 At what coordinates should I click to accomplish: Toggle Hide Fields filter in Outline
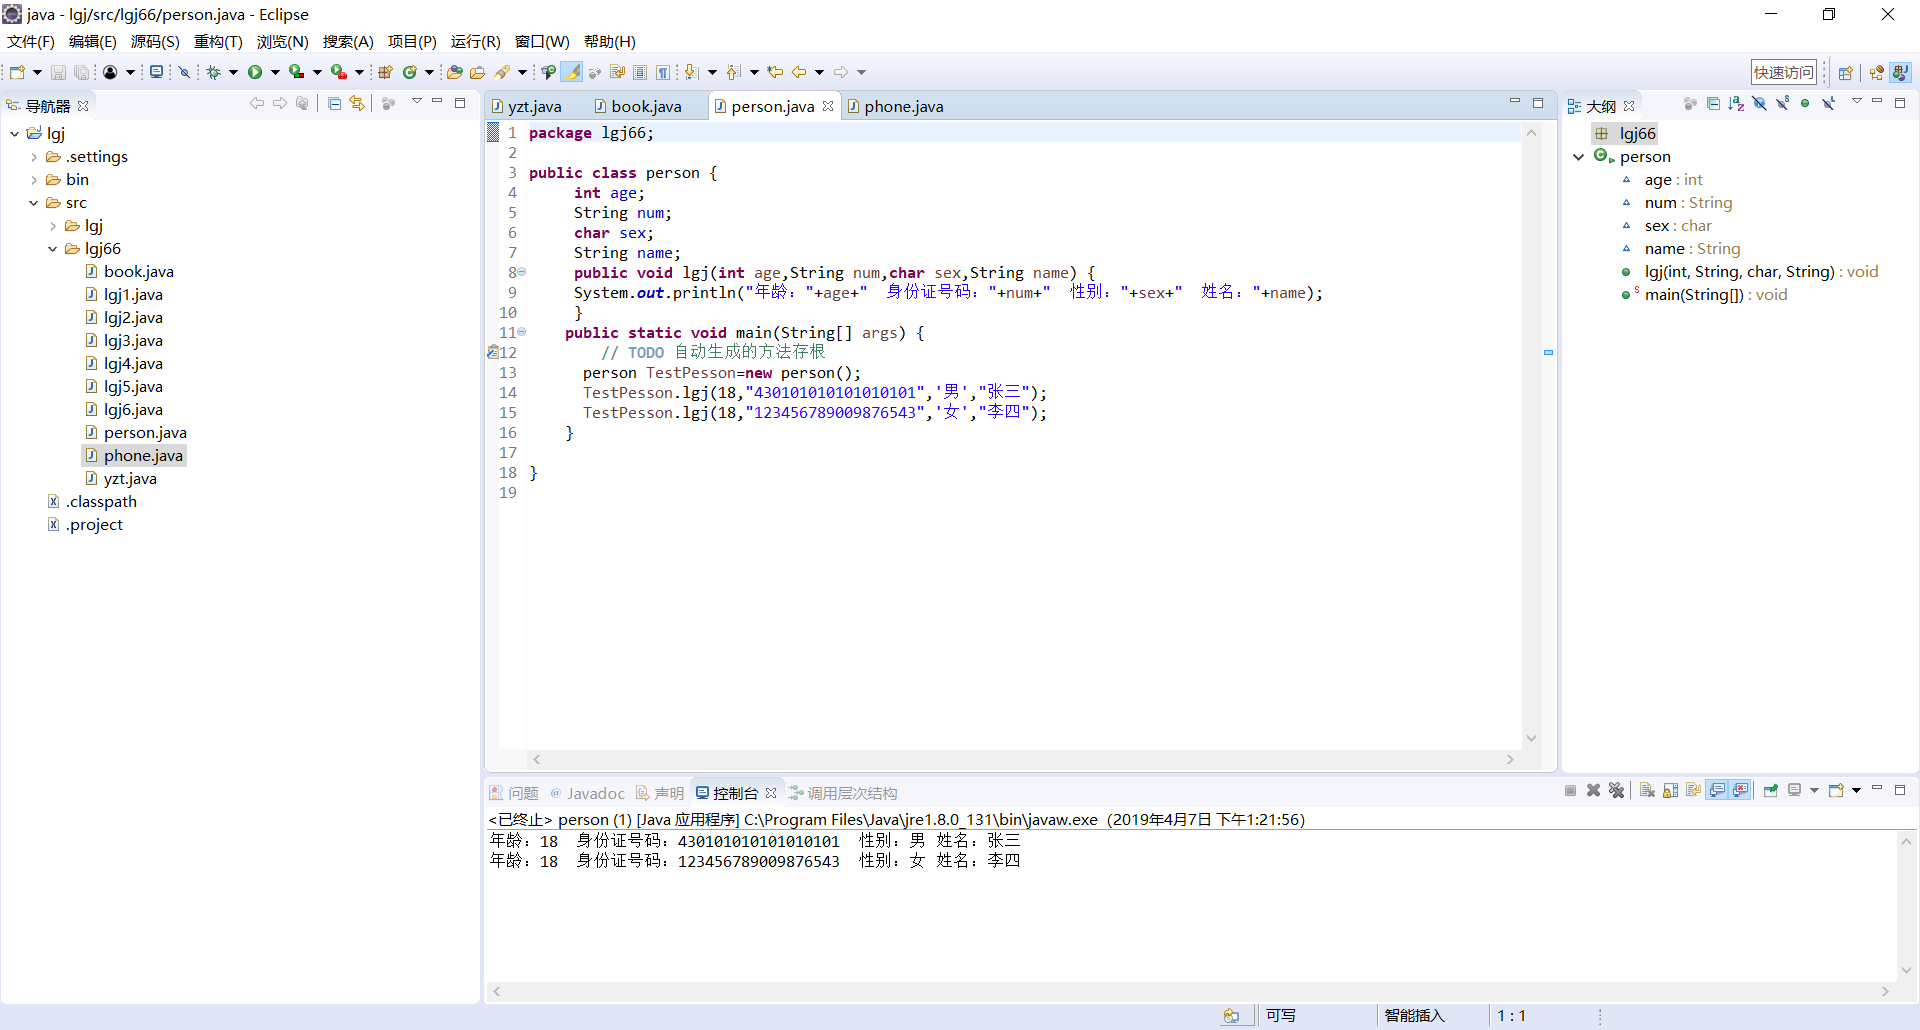click(x=1759, y=104)
